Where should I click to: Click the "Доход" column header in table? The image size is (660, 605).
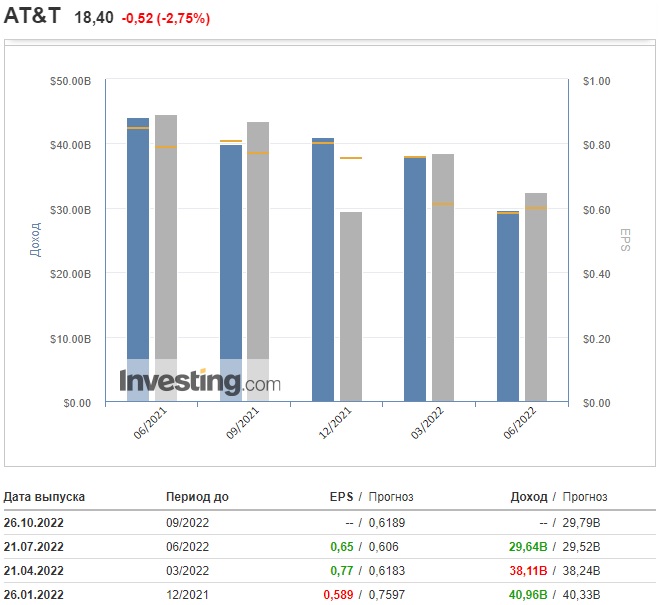click(x=529, y=497)
